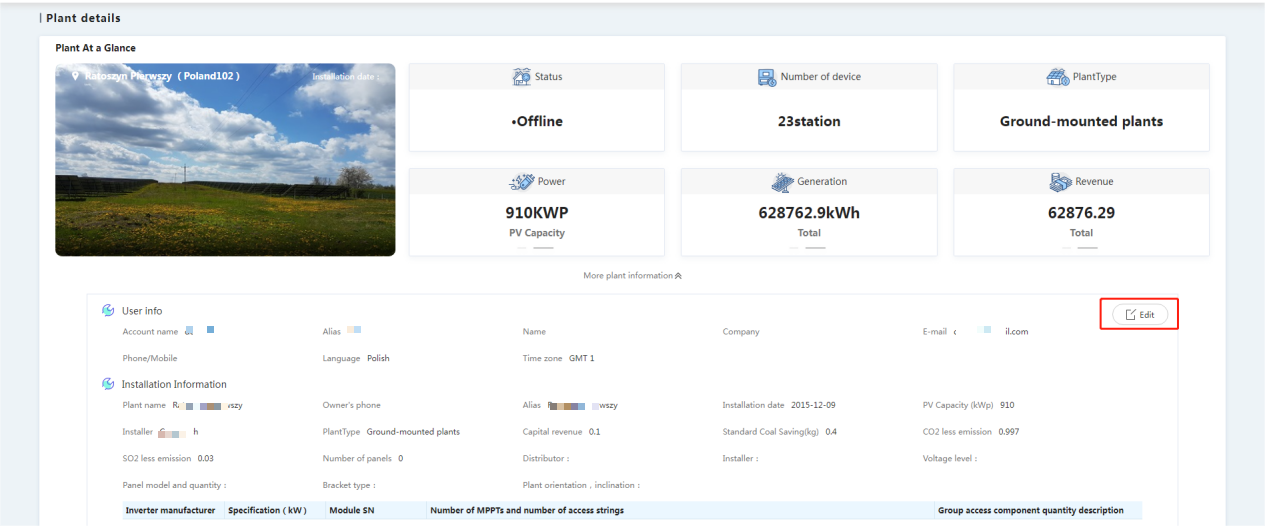The height and width of the screenshot is (526, 1265).
Task: Click the Inverter manufacturer column header
Action: (x=170, y=510)
